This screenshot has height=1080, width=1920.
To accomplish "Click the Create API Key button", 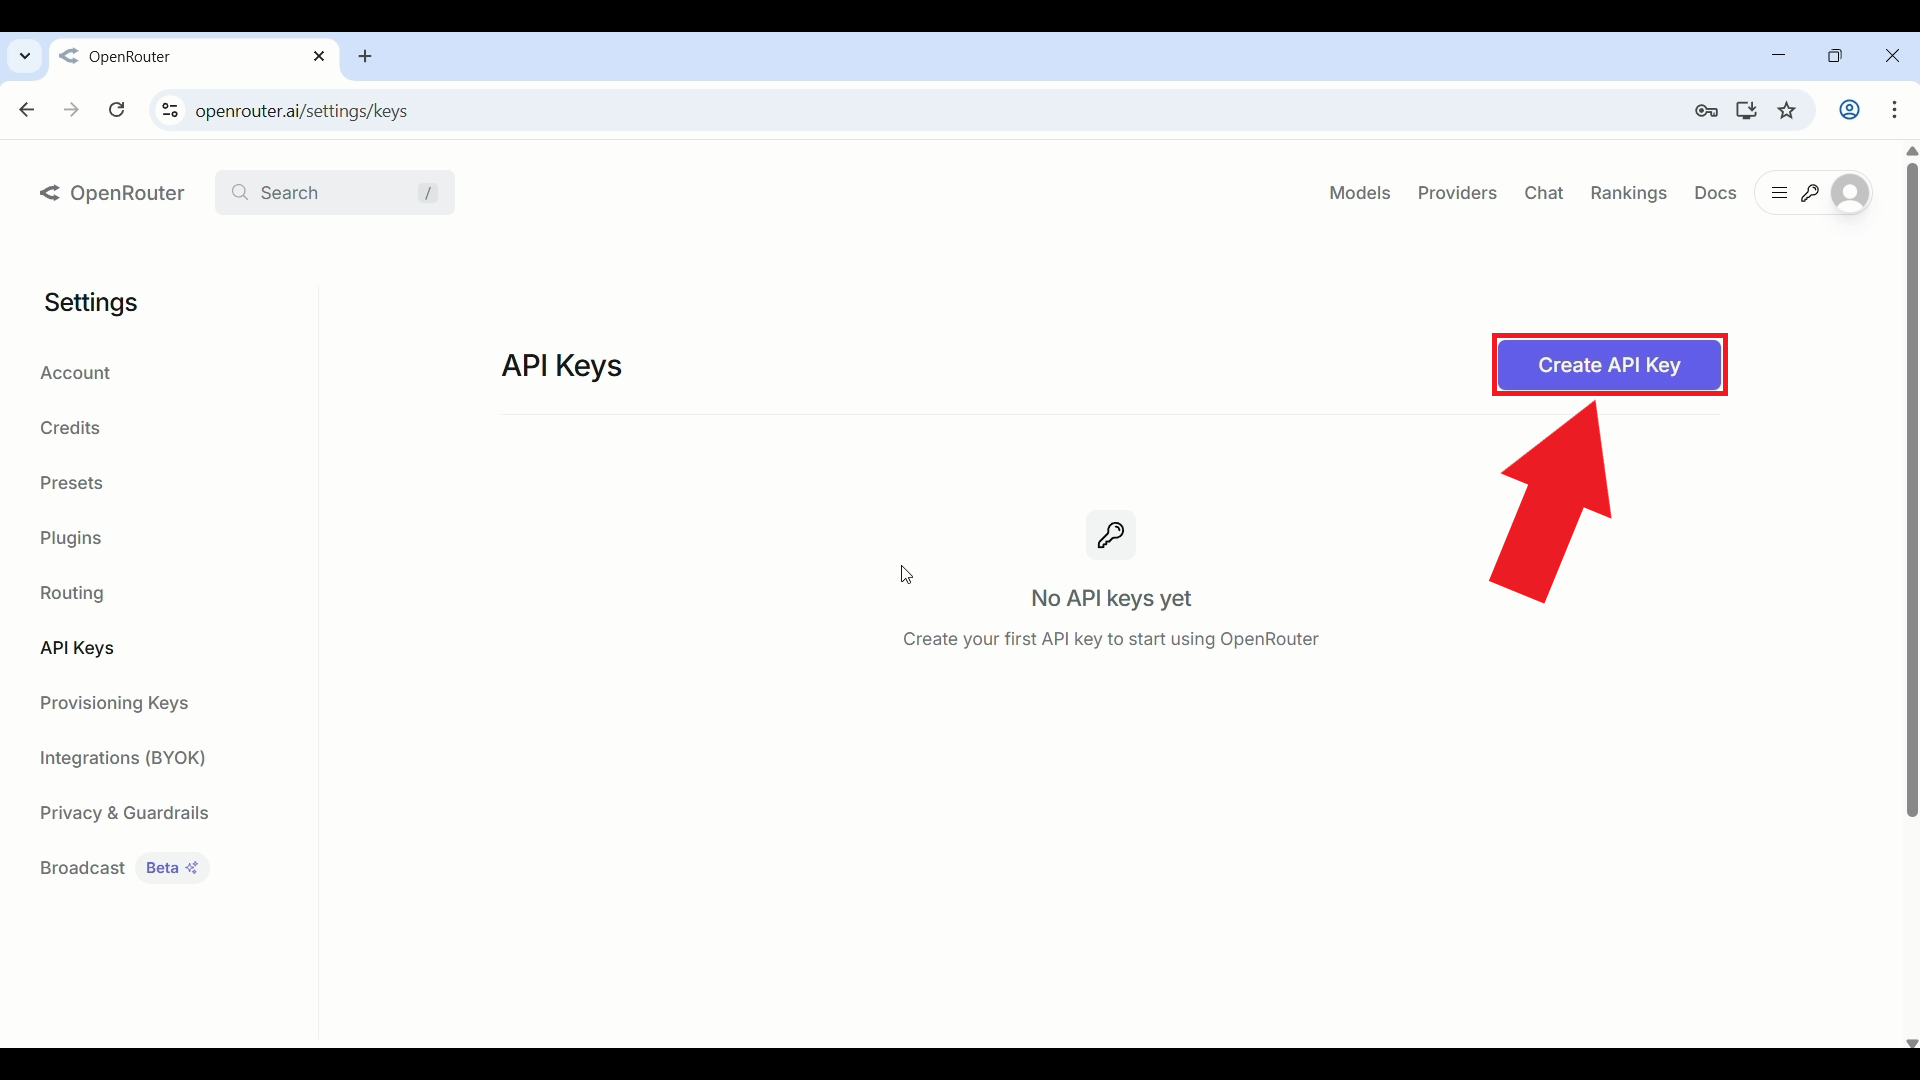I will click(x=1608, y=365).
